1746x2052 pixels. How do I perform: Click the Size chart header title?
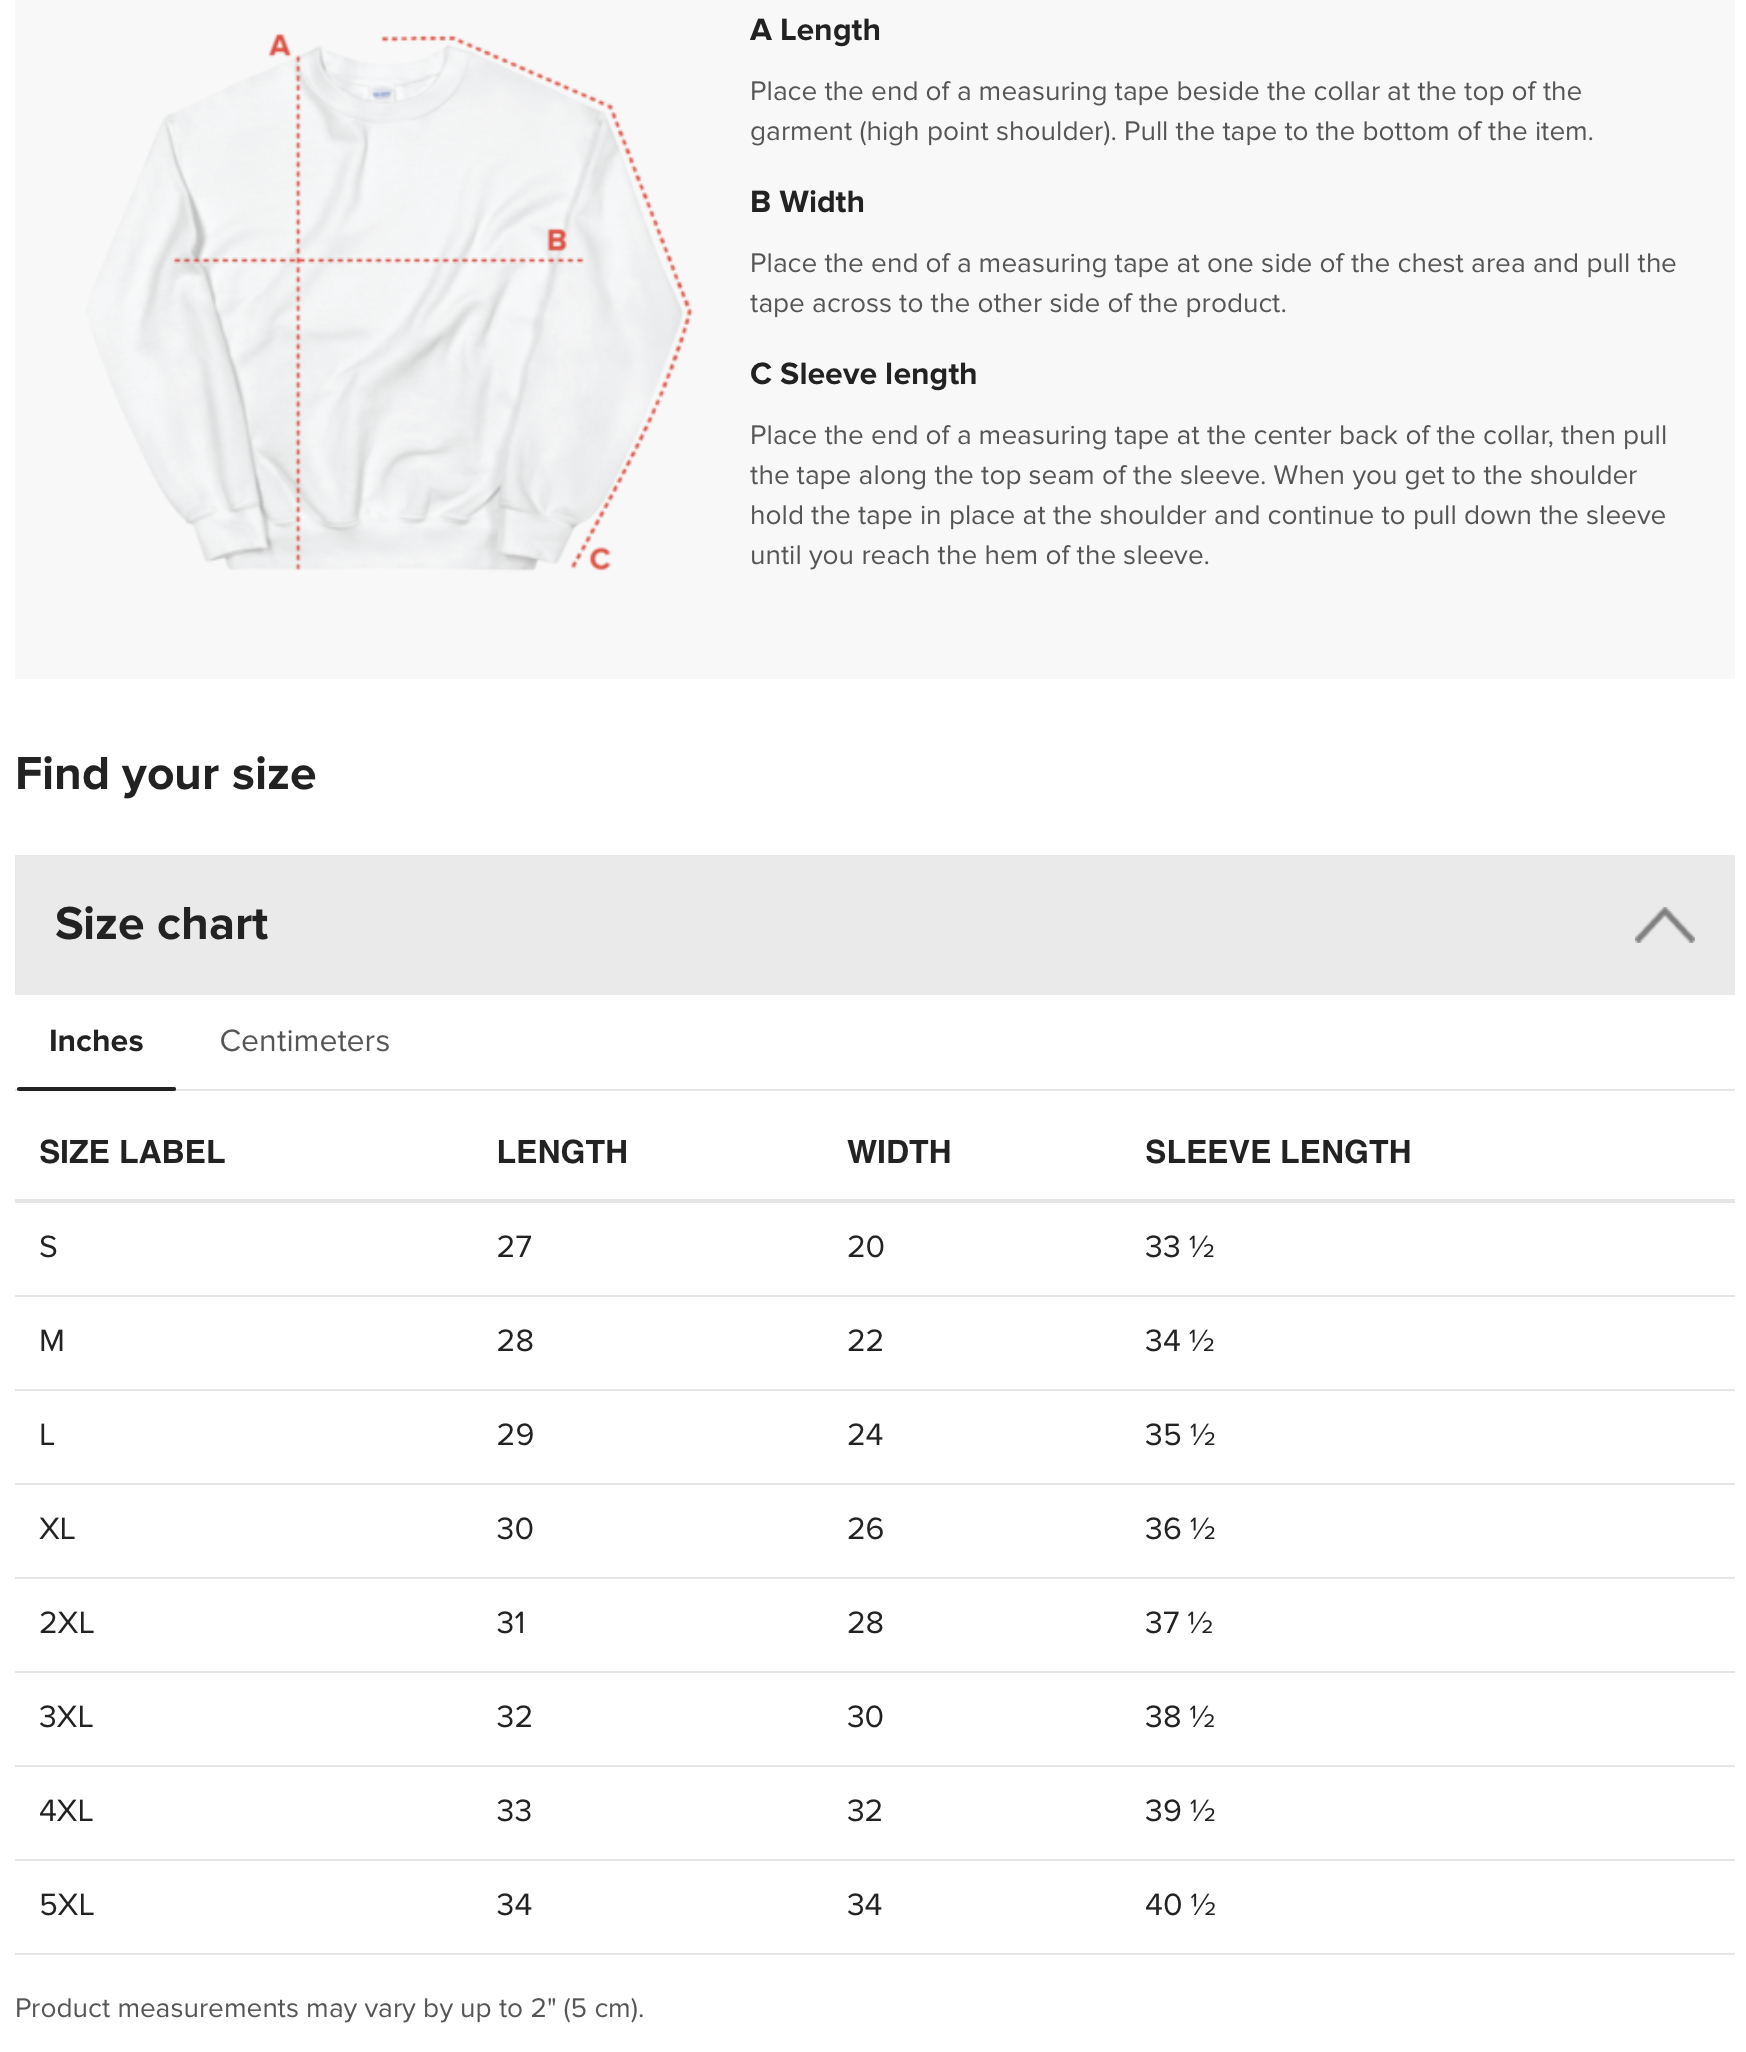(x=161, y=924)
